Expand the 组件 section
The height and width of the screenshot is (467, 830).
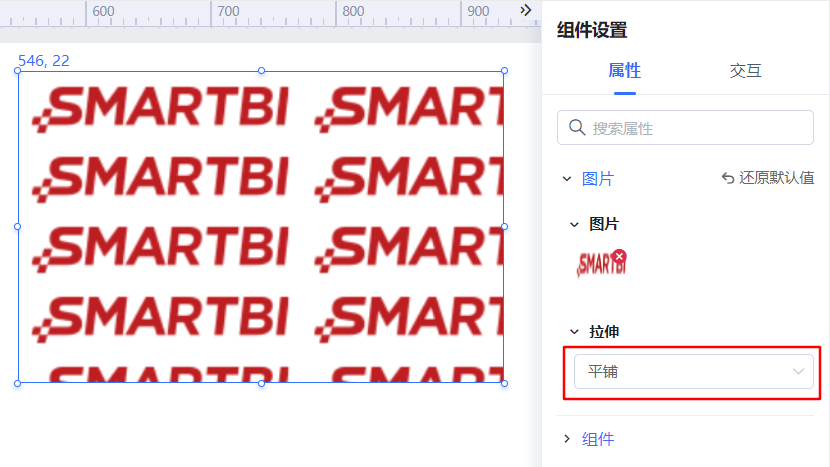(x=567, y=439)
